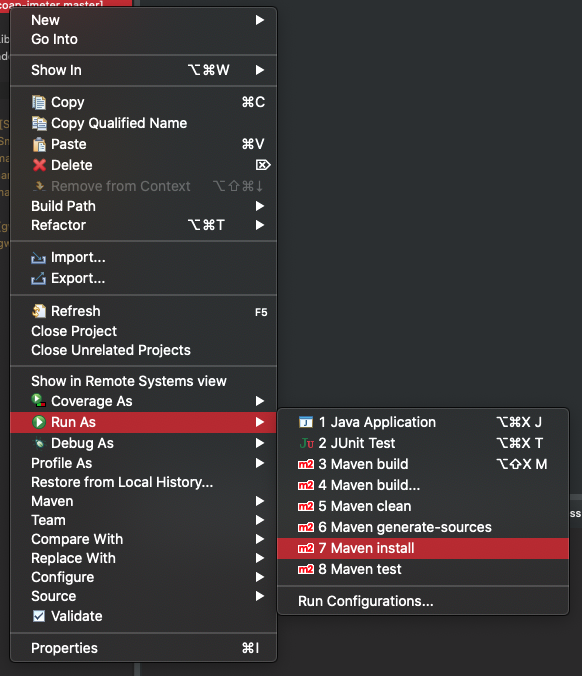Screen dimensions: 582x676
Task: Click the m2 icon beside Maven clean
Action: pos(306,506)
